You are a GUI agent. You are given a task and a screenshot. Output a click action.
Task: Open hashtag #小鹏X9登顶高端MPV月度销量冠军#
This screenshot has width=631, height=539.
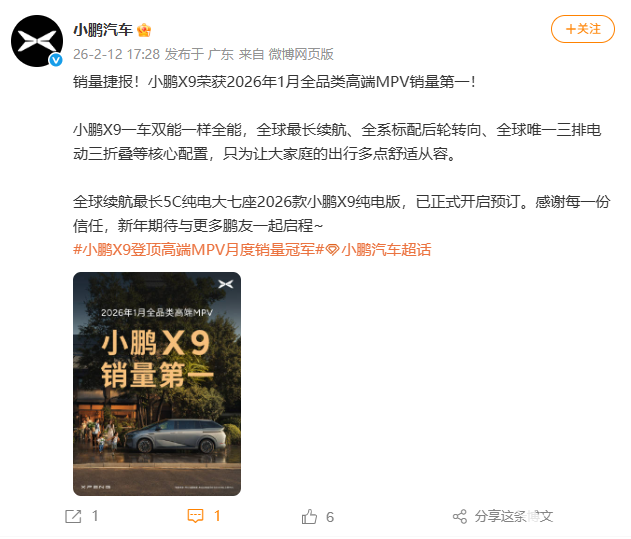point(198,250)
